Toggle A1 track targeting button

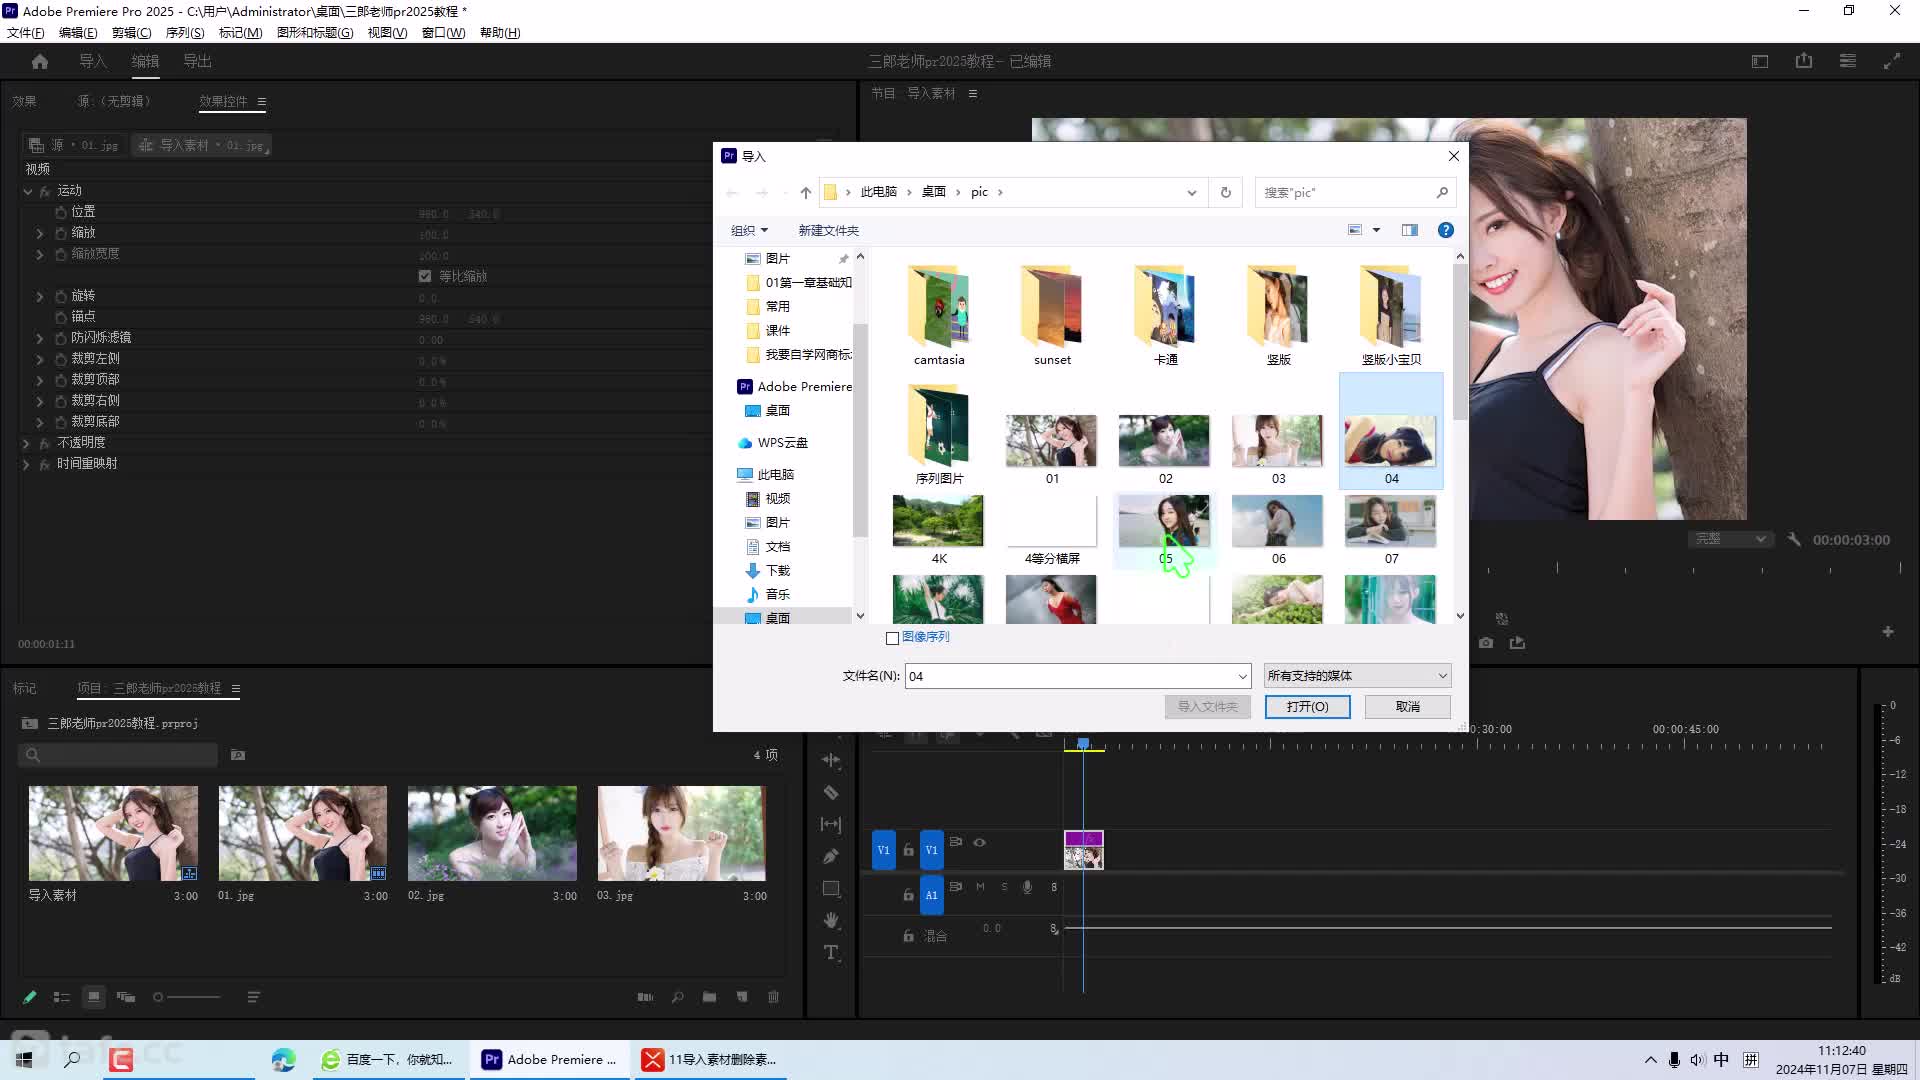coord(931,895)
